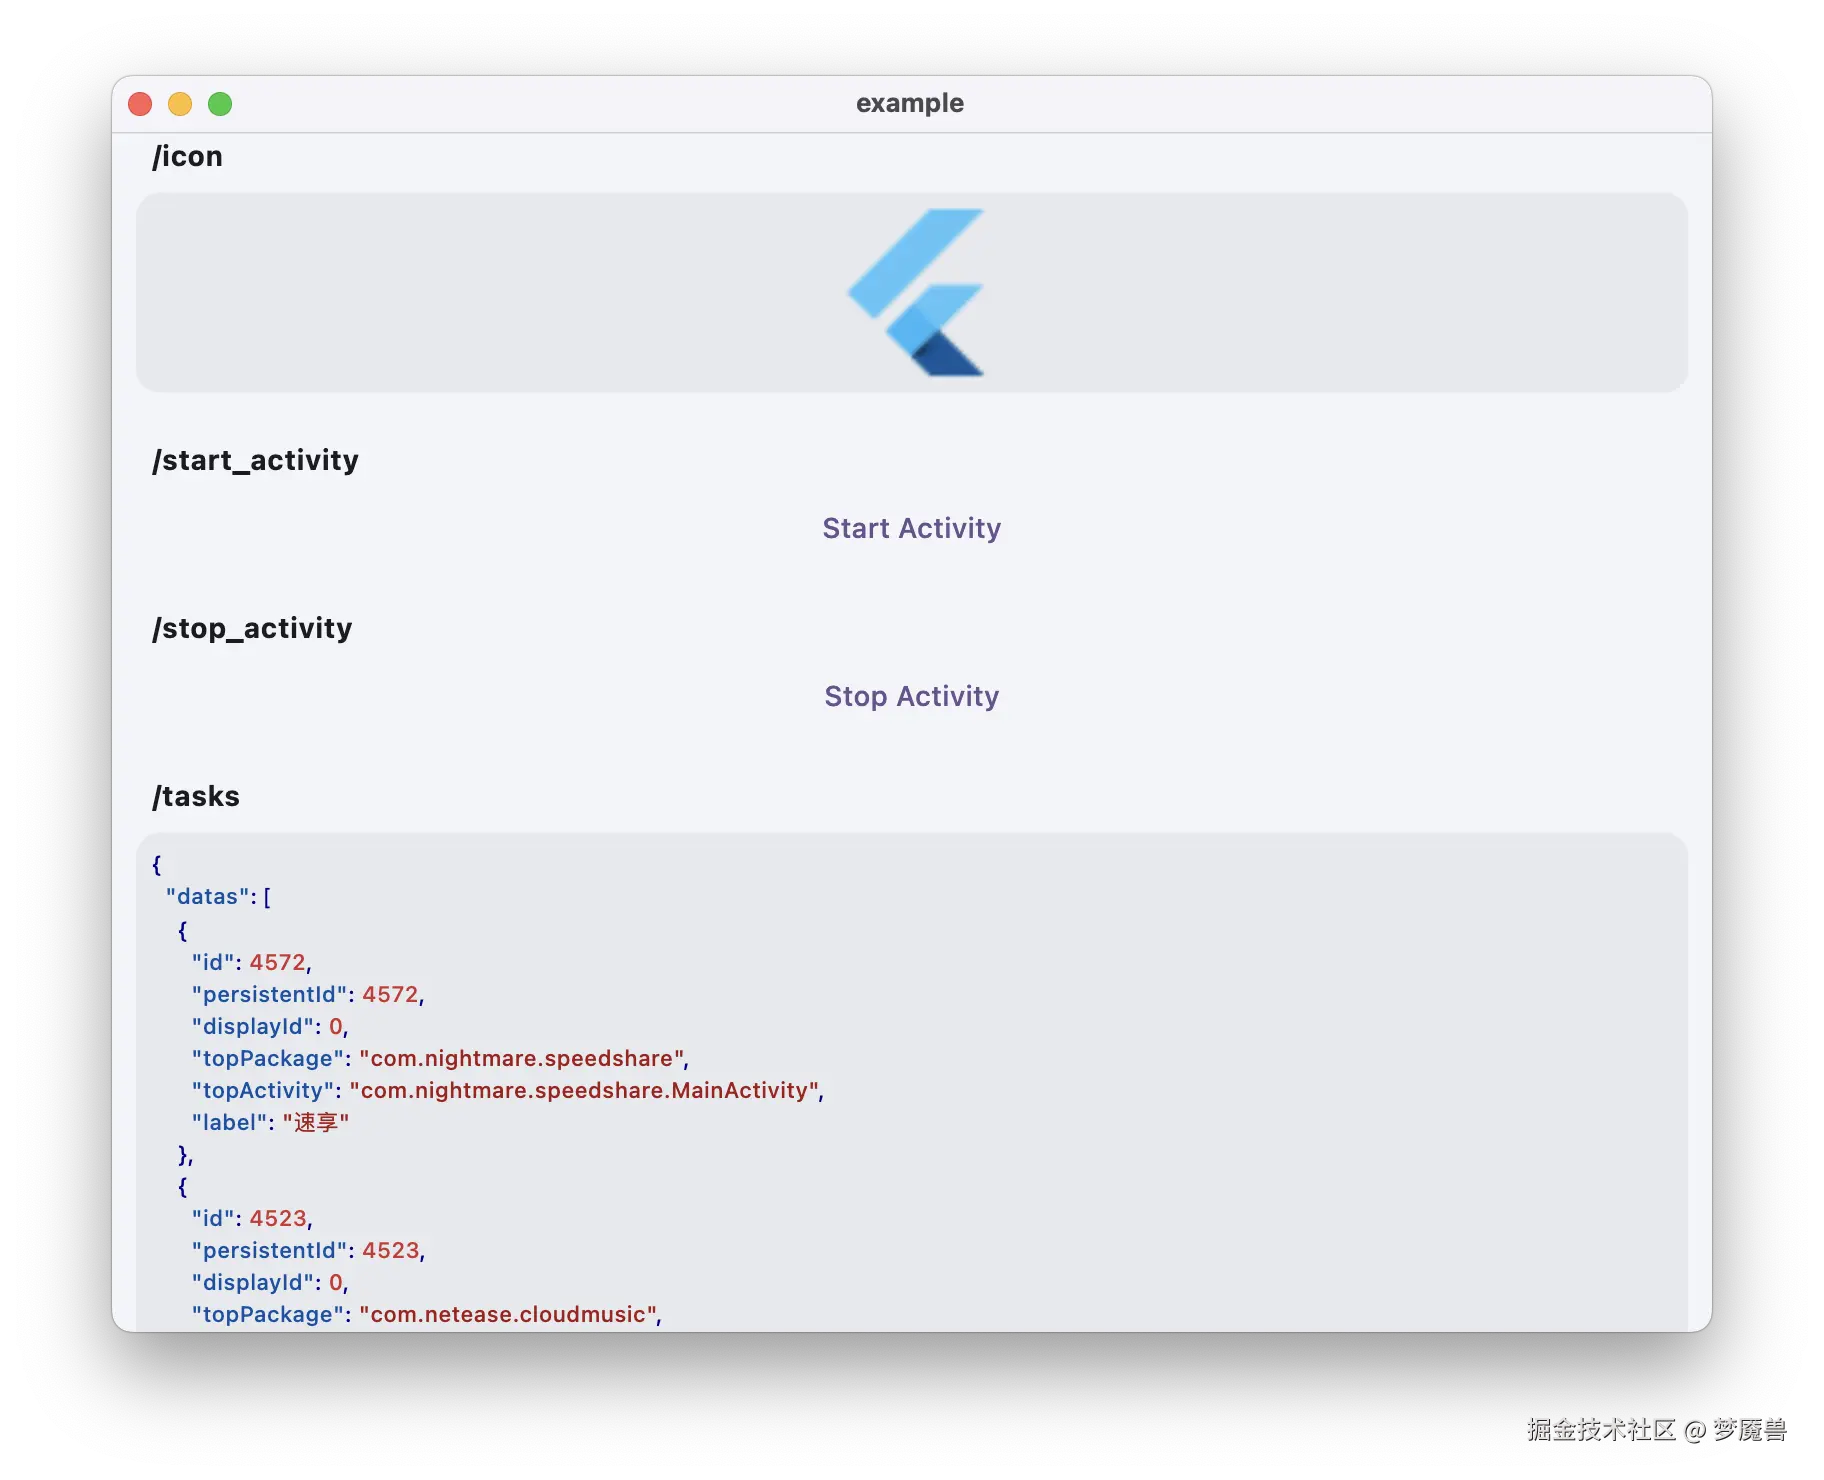Select the /stop_activity section heading
1824x1480 pixels.
[252, 628]
